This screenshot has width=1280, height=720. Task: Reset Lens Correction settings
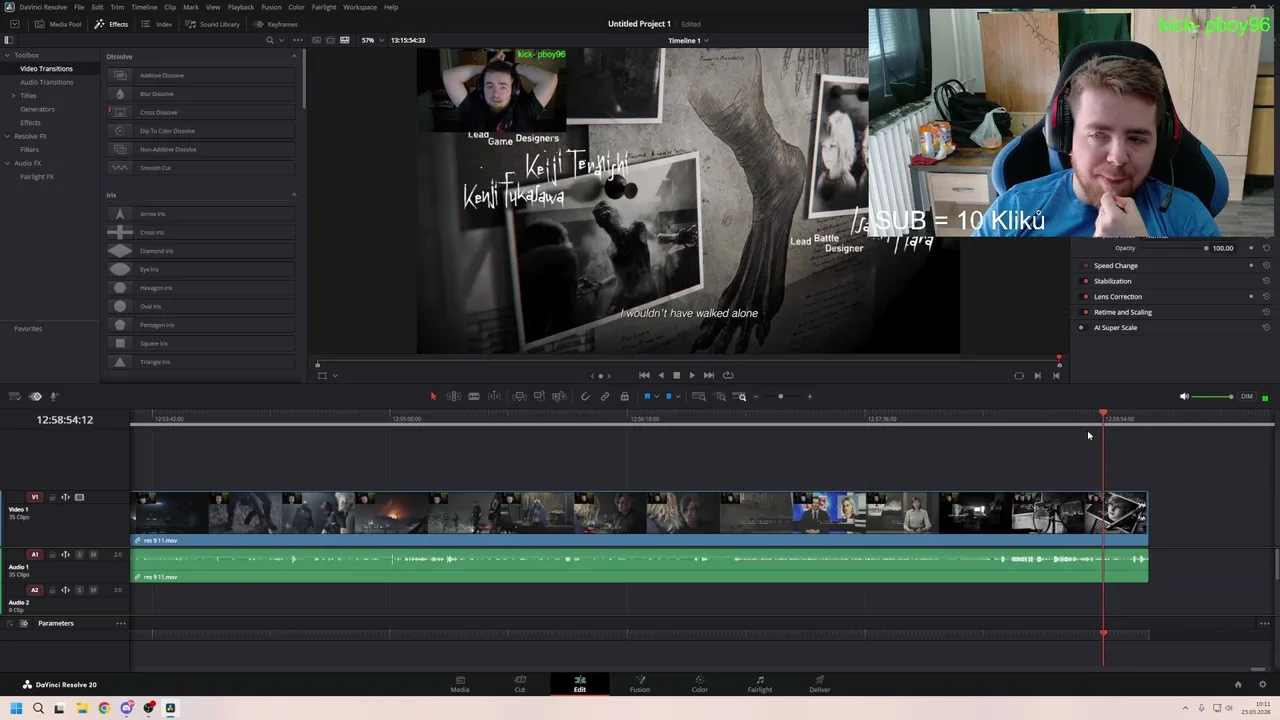click(1266, 297)
